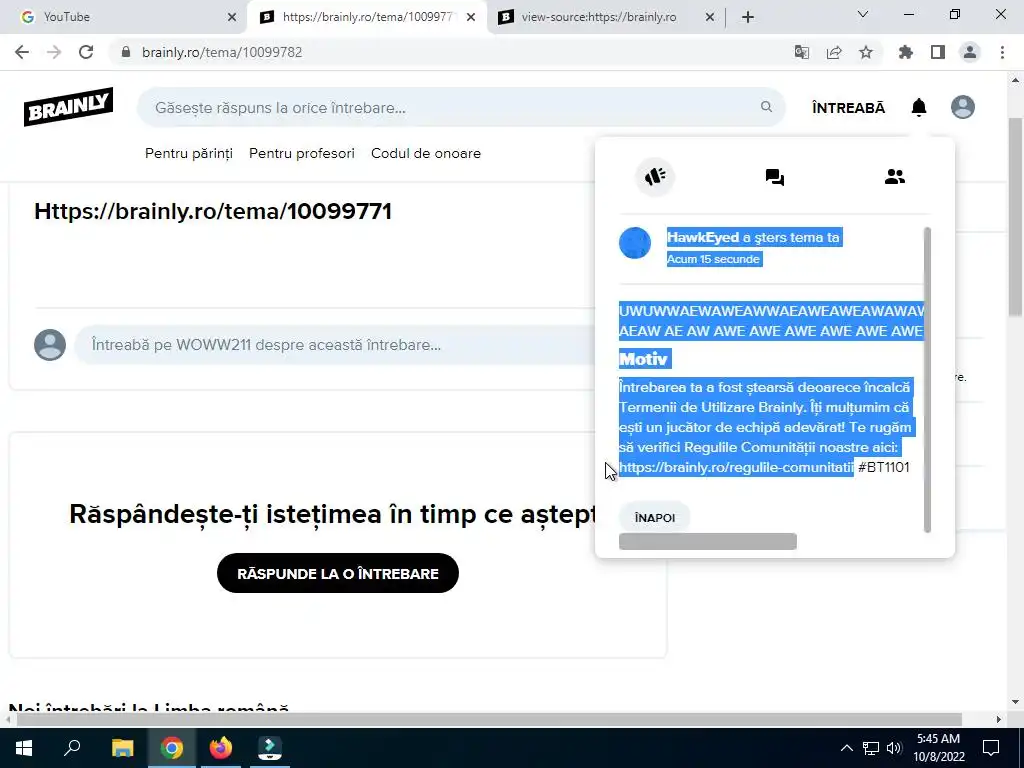Image resolution: width=1024 pixels, height=768 pixels.
Task: Select the announcements megaphone tab
Action: pos(655,176)
